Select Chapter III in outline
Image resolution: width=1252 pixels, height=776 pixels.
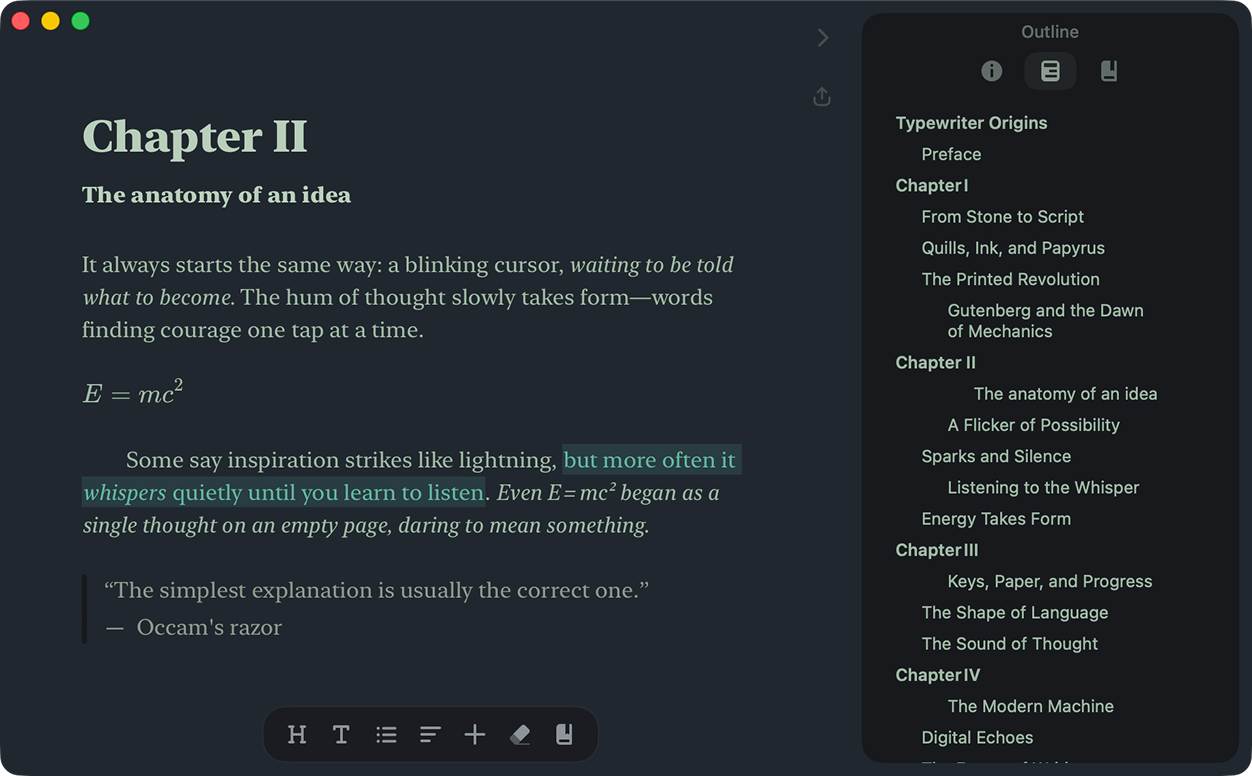click(937, 550)
